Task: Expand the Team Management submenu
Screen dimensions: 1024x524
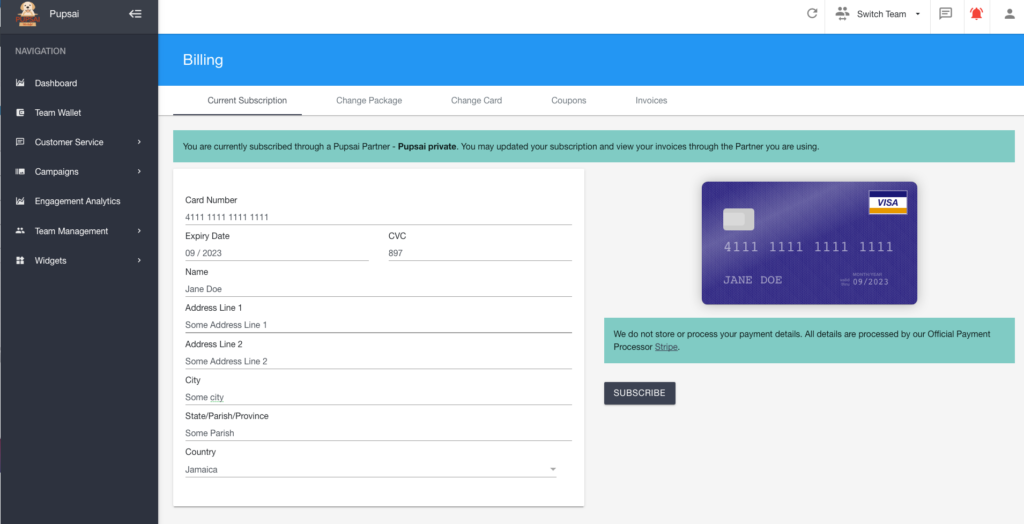Action: (139, 231)
